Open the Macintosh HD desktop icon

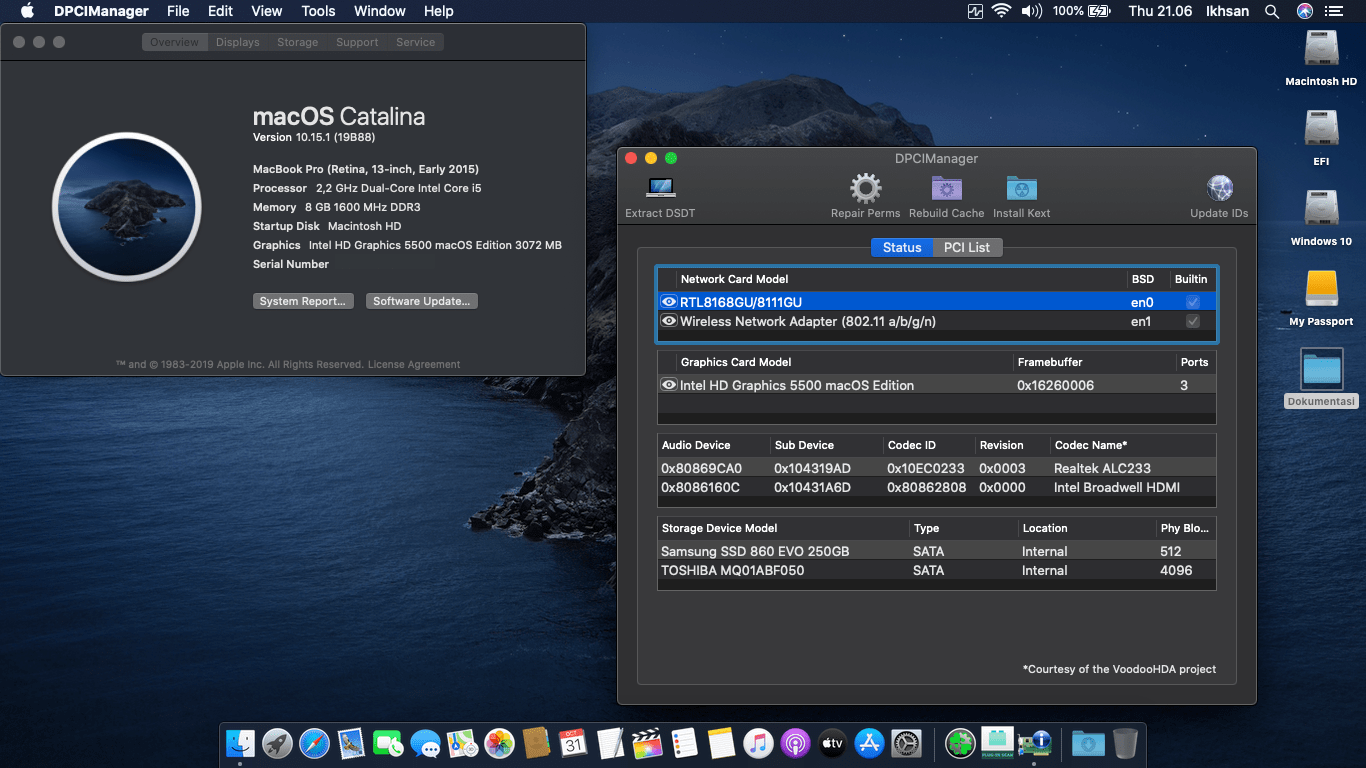pos(1320,55)
